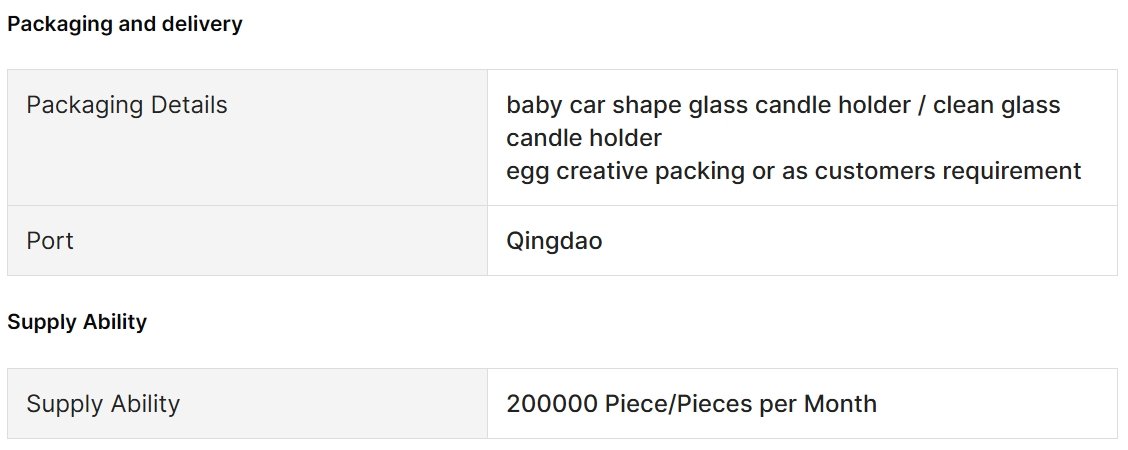The height and width of the screenshot is (450, 1128).
Task: Click the 'per Month' text
Action: coord(818,404)
